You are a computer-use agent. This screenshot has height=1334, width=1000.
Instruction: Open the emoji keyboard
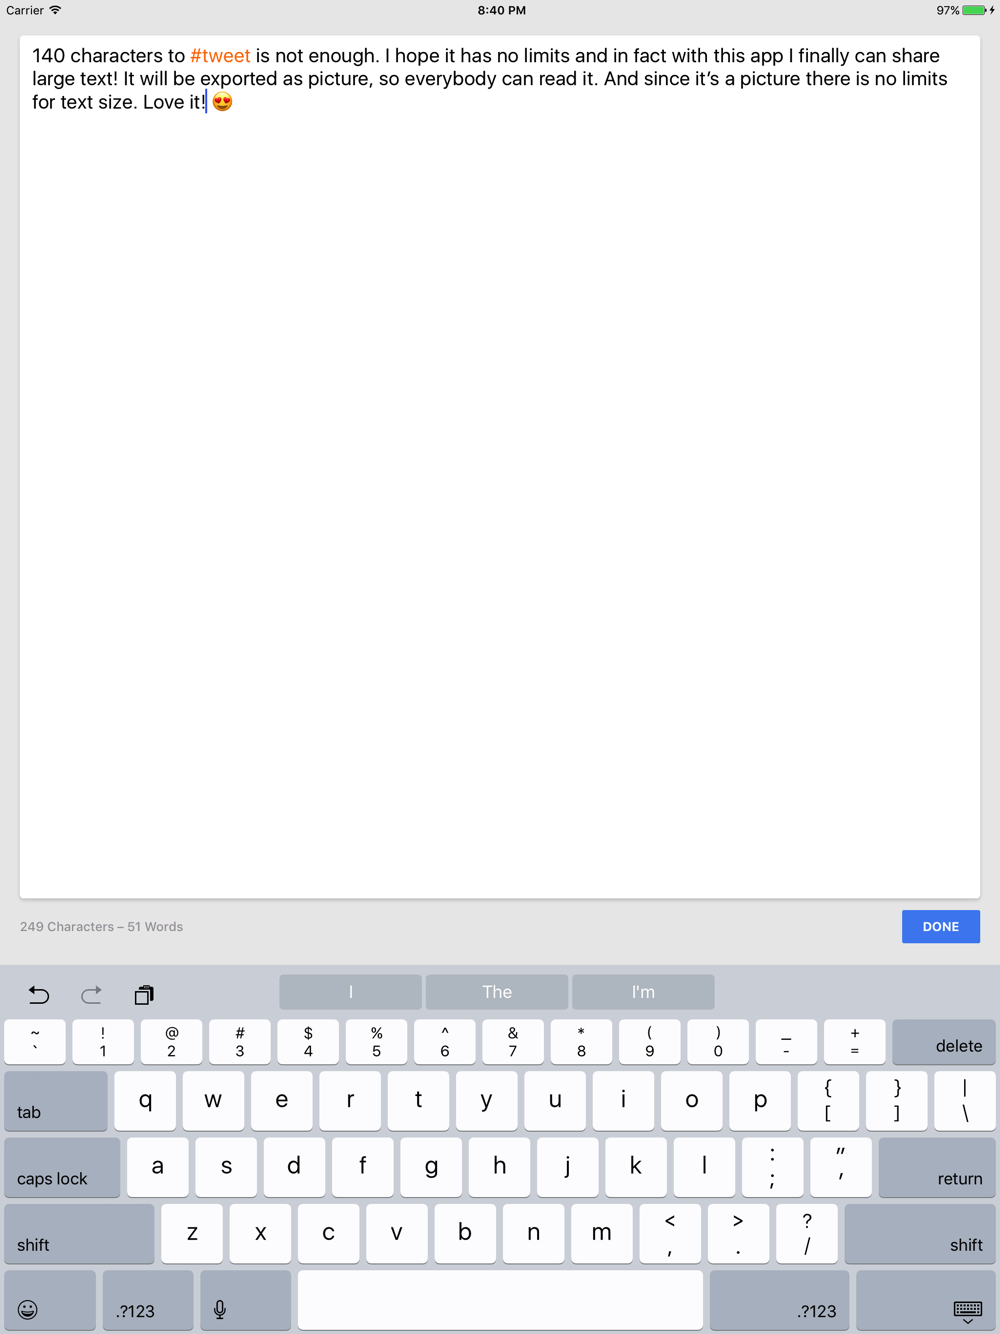click(50, 1301)
